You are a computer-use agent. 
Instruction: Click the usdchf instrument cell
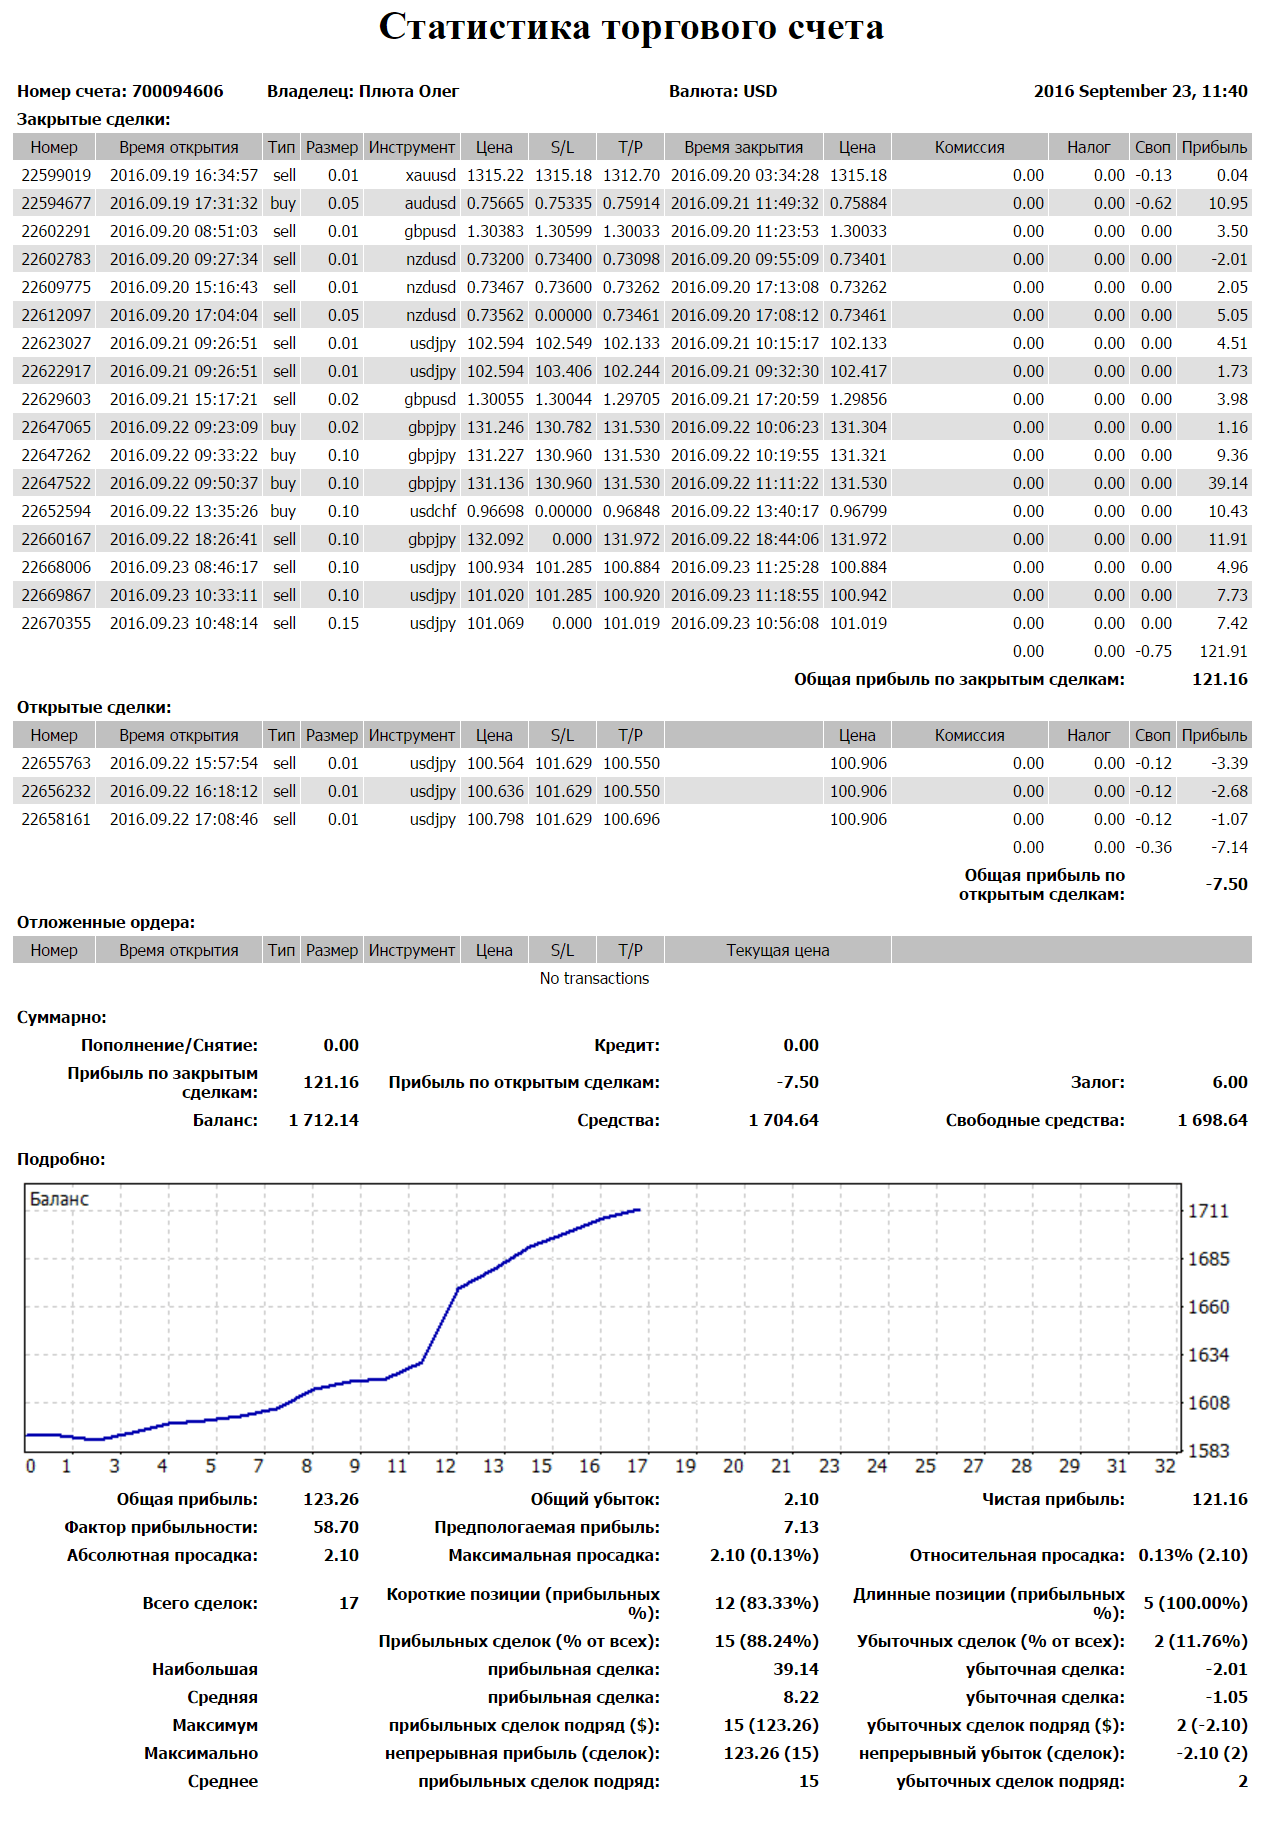(x=432, y=511)
